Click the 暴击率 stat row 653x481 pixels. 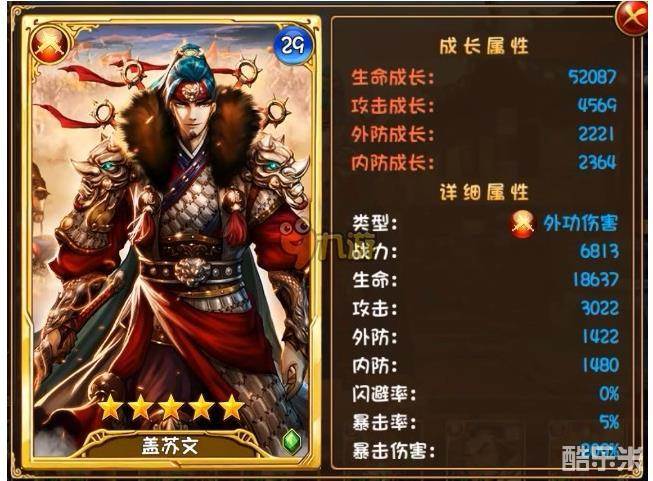tap(486, 422)
